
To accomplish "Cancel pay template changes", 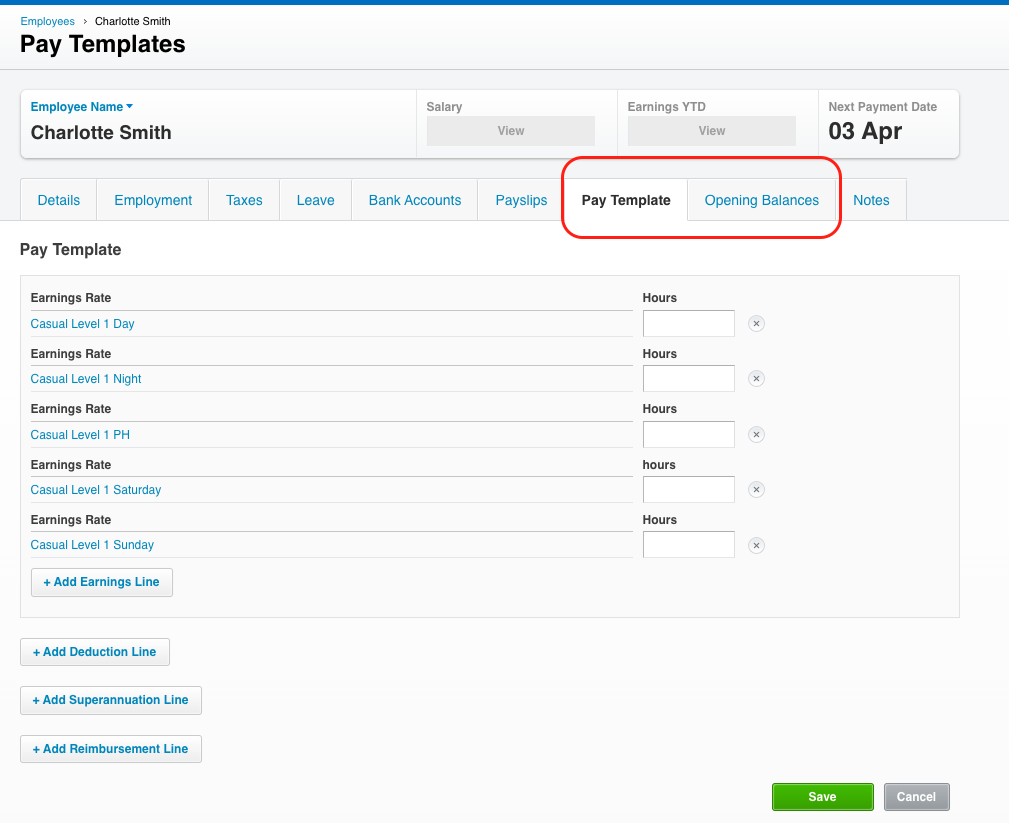I will point(916,797).
